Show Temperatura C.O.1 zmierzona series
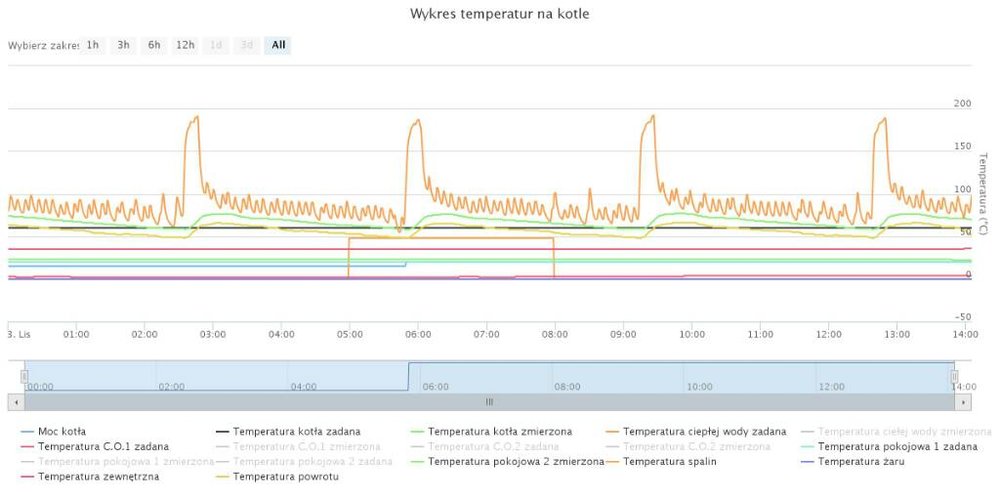The width and height of the screenshot is (1000, 500). coord(306,446)
